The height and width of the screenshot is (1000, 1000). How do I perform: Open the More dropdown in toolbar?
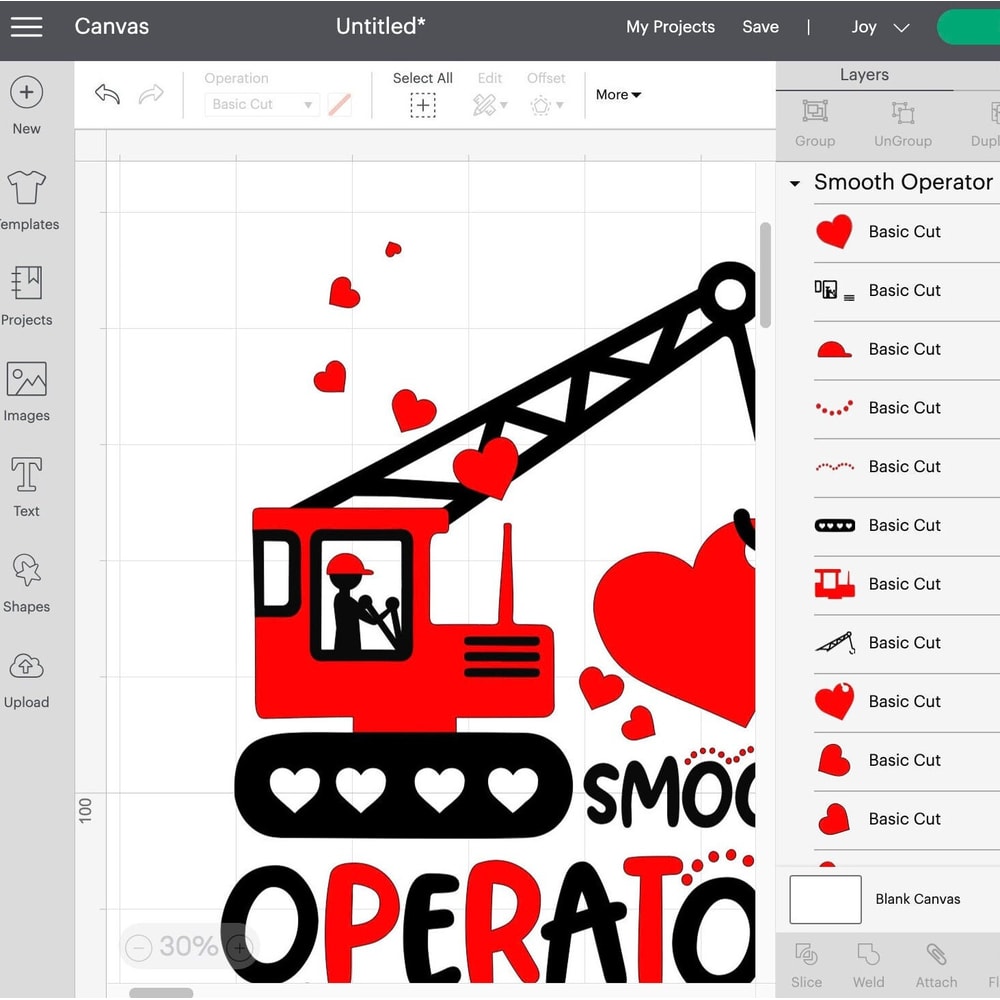point(617,94)
